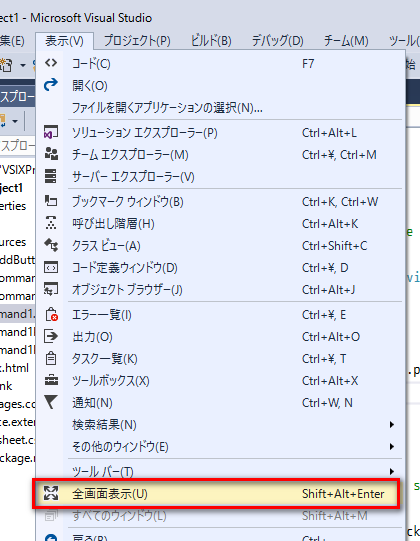Expand the その他のウィンドウ(E) submenu arrow
420x541 pixels.
pos(391,446)
